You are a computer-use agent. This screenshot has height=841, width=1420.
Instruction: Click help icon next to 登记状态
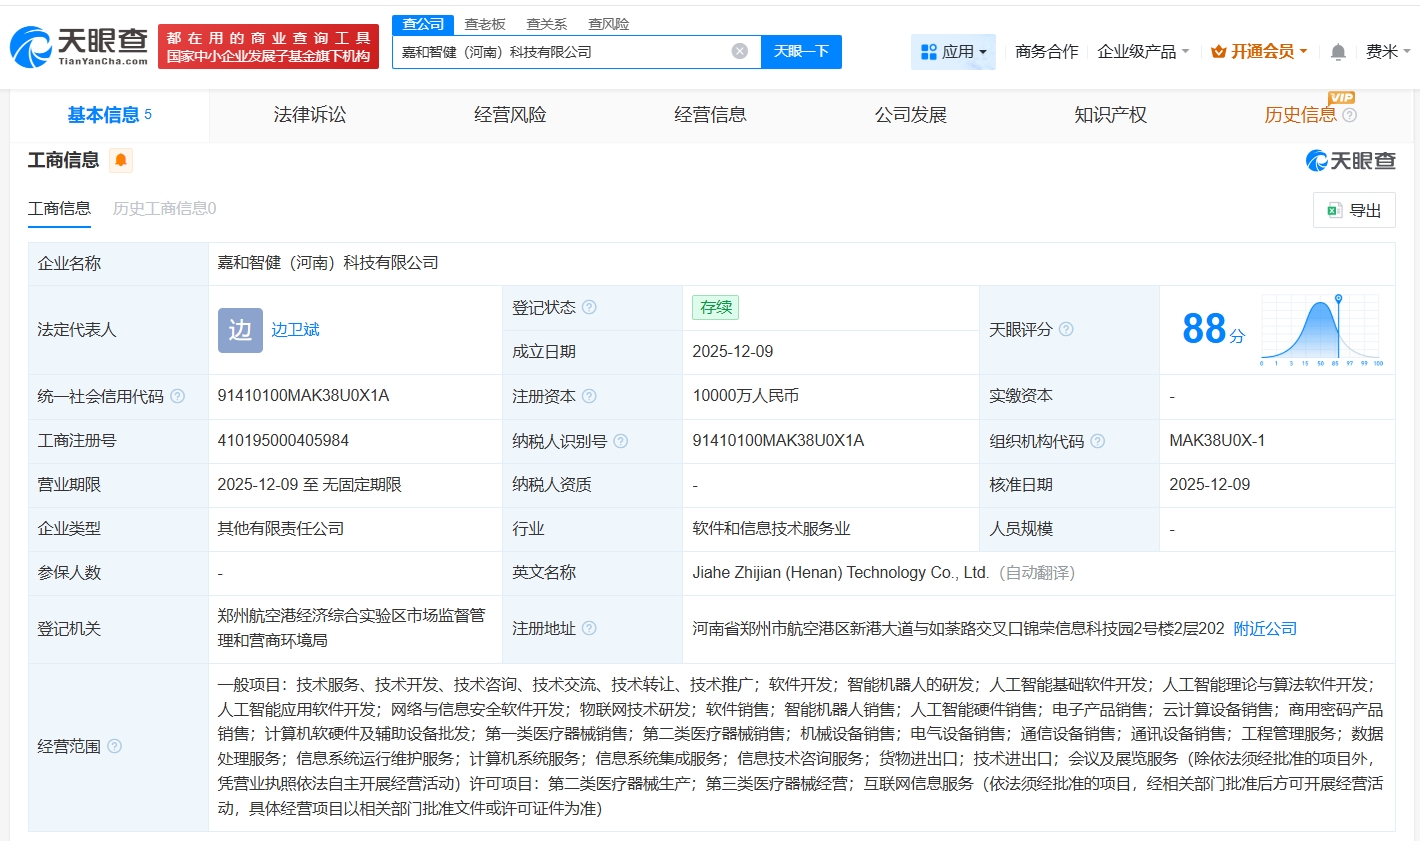(589, 307)
